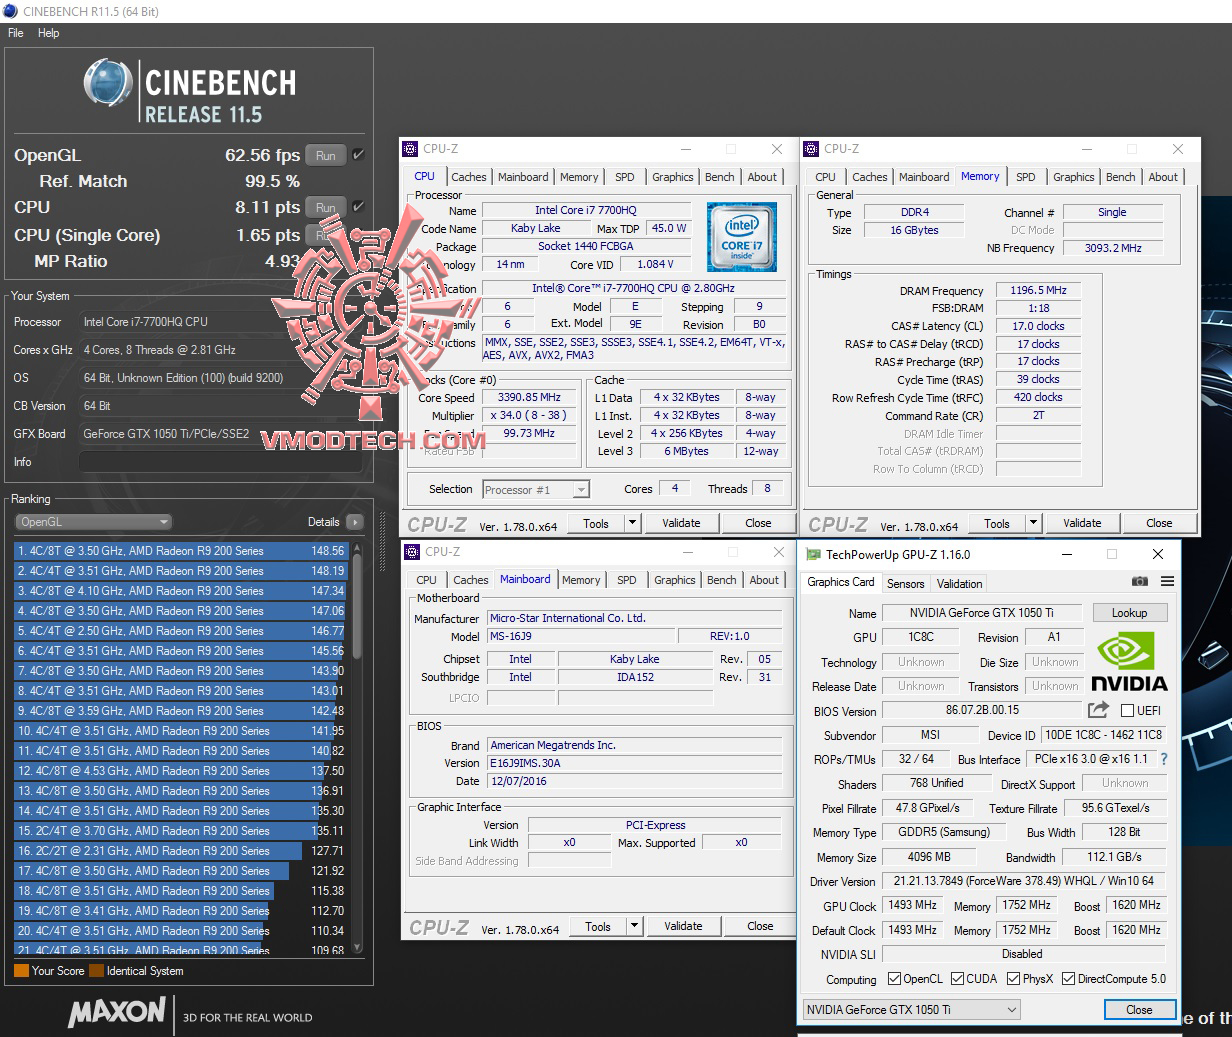Switch to Caches tab in CPU-Z CPU window
The image size is (1232, 1037).
click(x=468, y=177)
